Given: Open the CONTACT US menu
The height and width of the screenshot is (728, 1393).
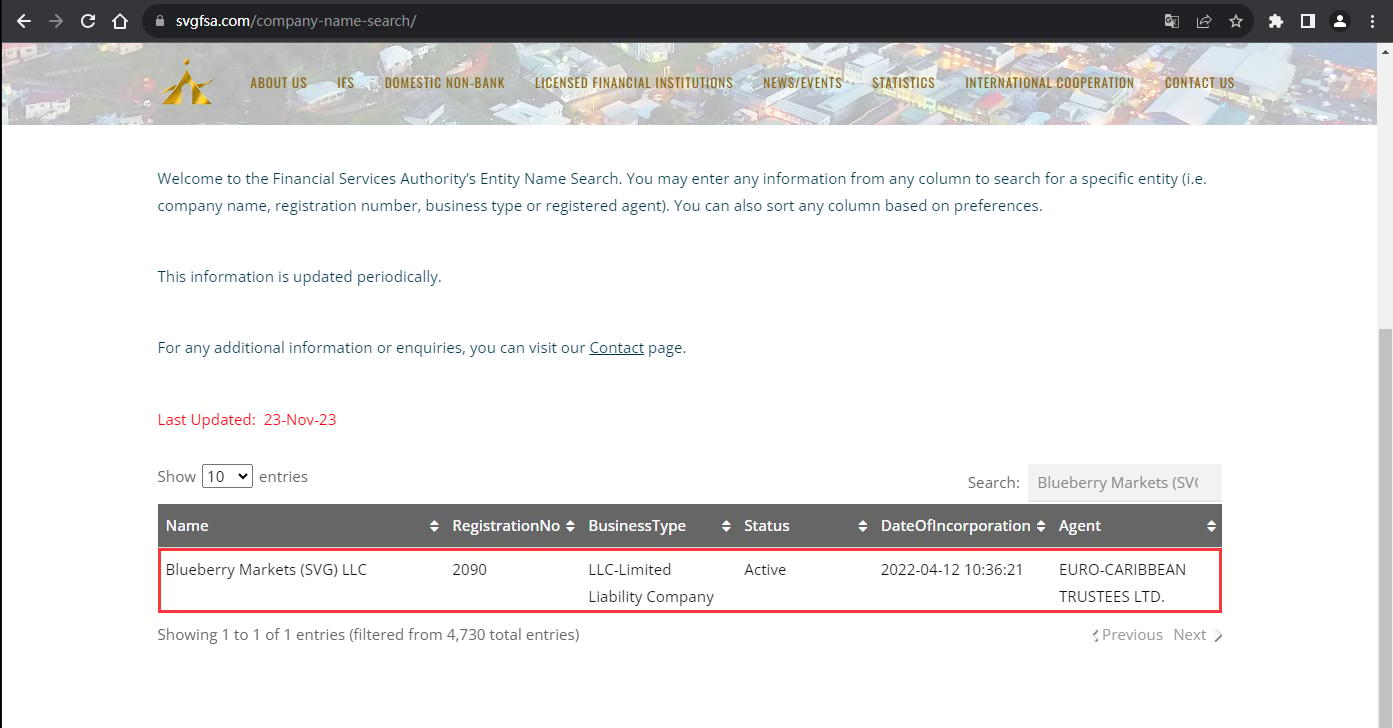Looking at the screenshot, I should (1200, 83).
